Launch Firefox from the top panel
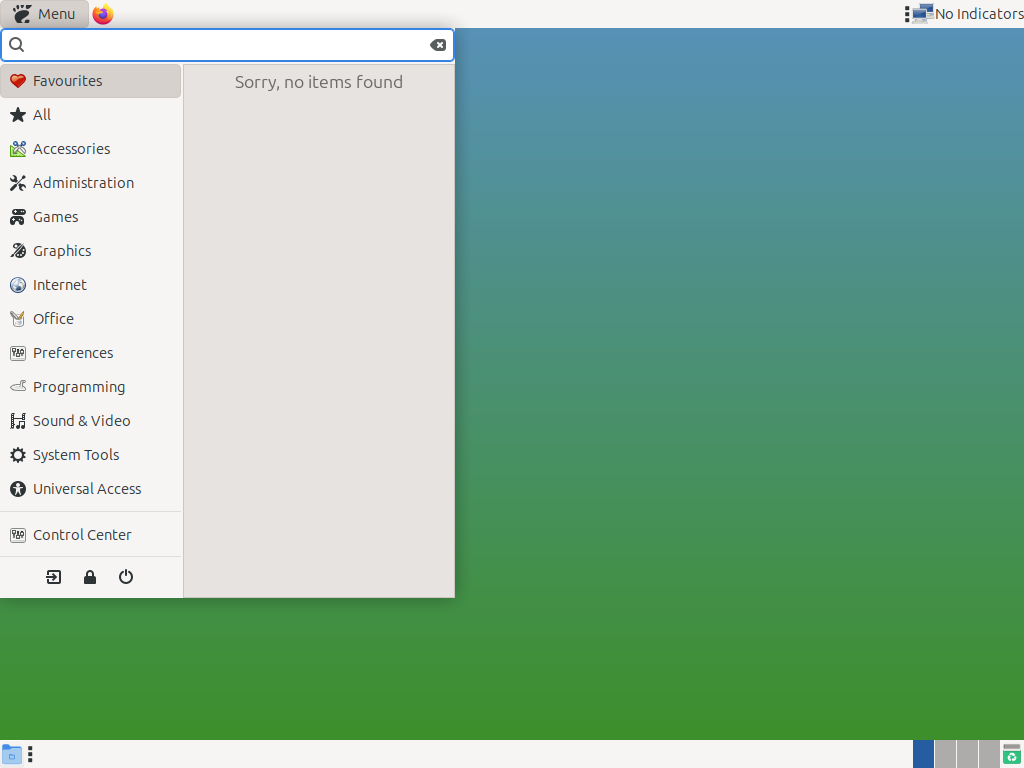The image size is (1024, 768). pyautogui.click(x=103, y=14)
